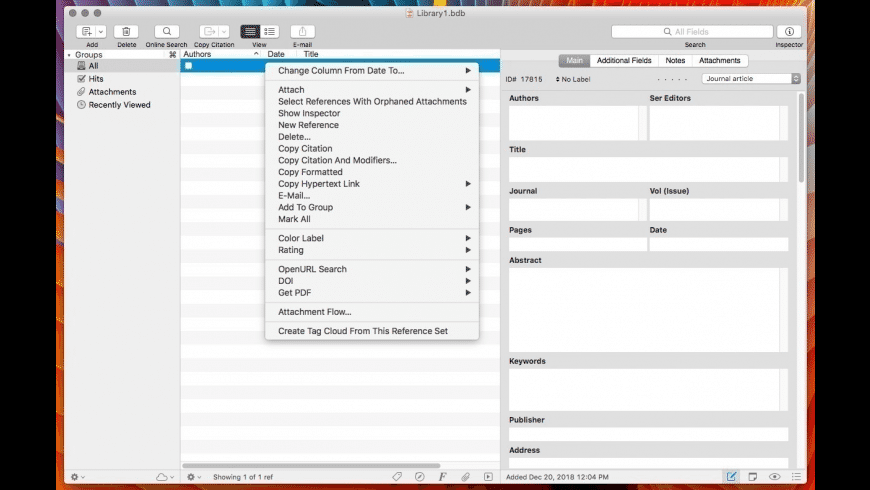This screenshot has width=870, height=490.
Task: Toggle the edit pane icon at bottom right
Action: (x=731, y=477)
